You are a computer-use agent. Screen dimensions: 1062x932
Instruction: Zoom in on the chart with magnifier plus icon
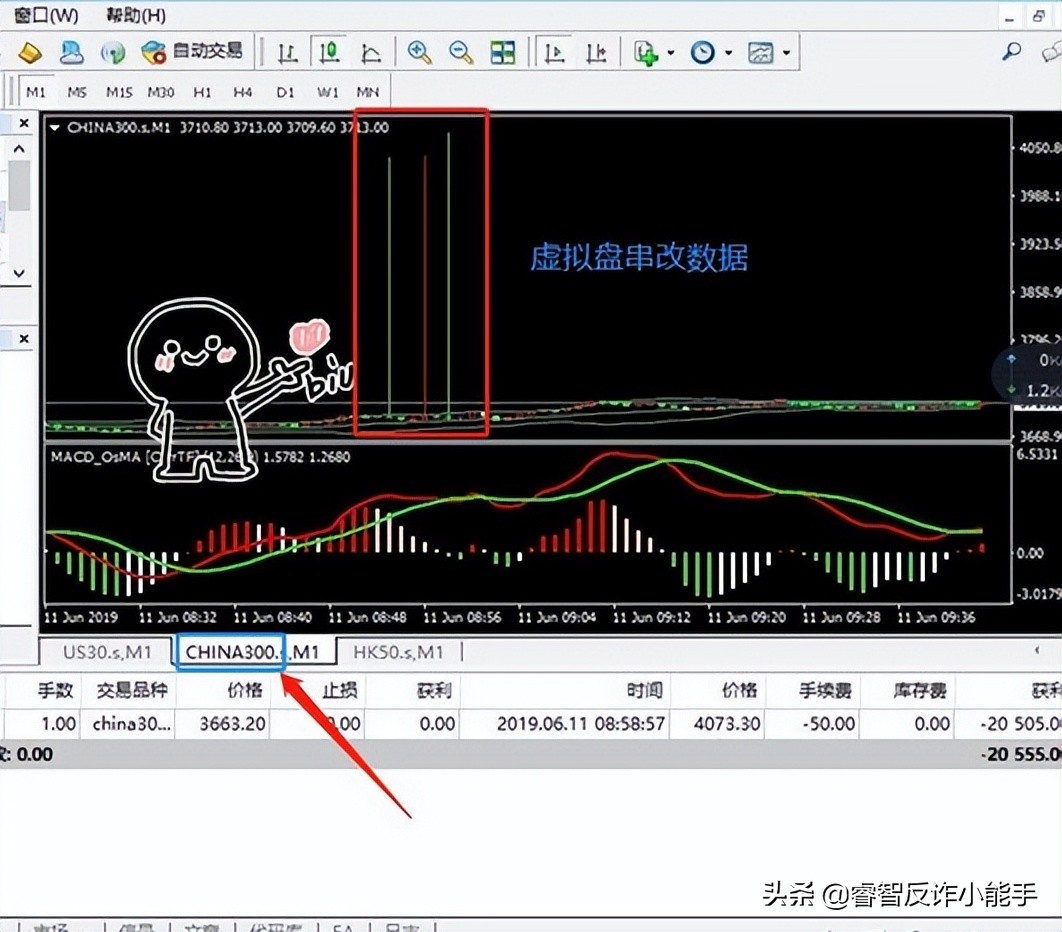click(420, 52)
